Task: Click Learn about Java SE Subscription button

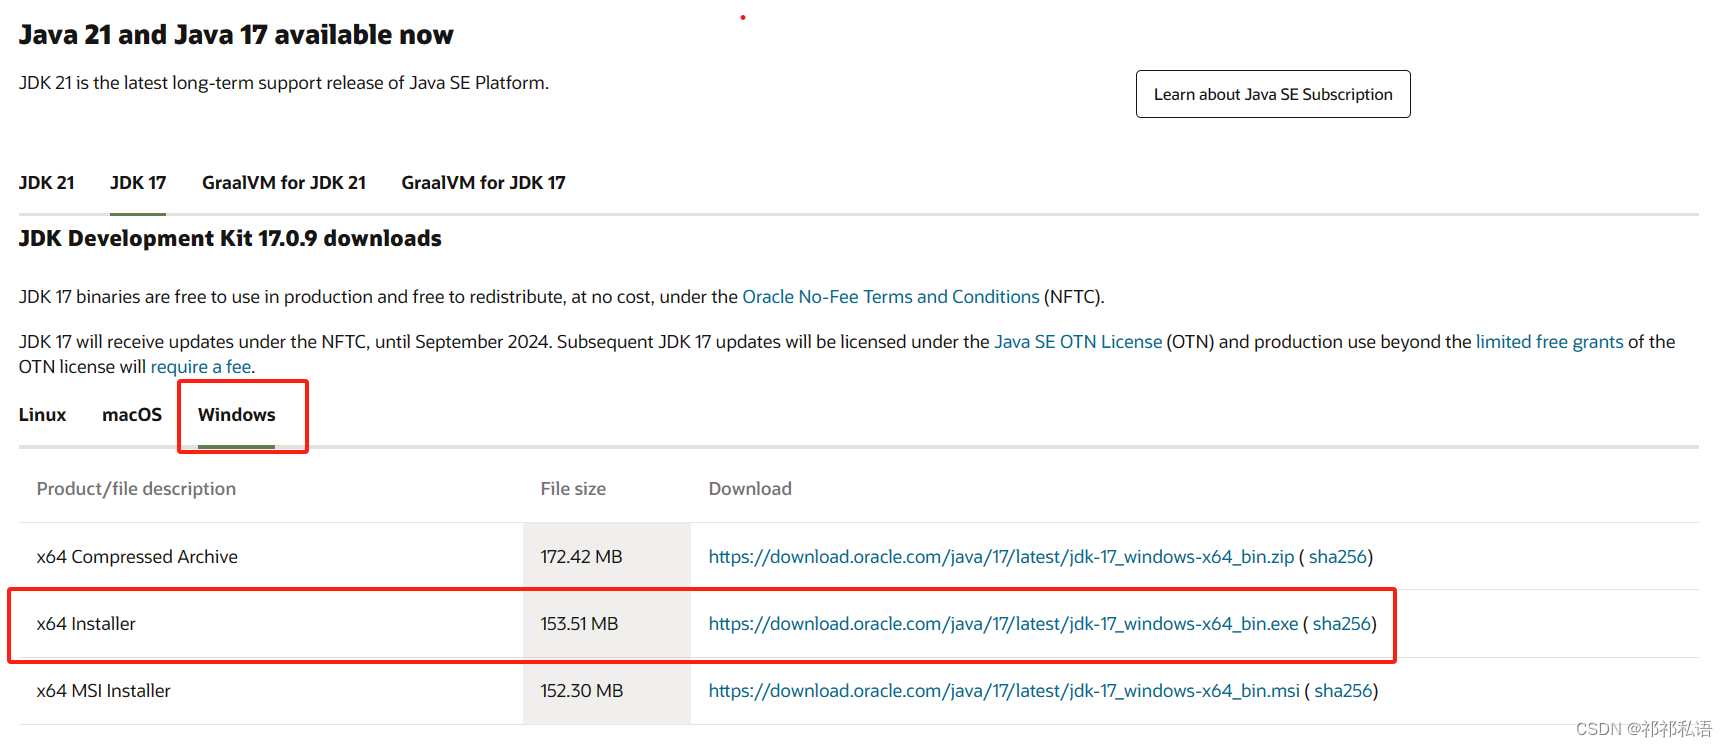Action: click(1273, 94)
